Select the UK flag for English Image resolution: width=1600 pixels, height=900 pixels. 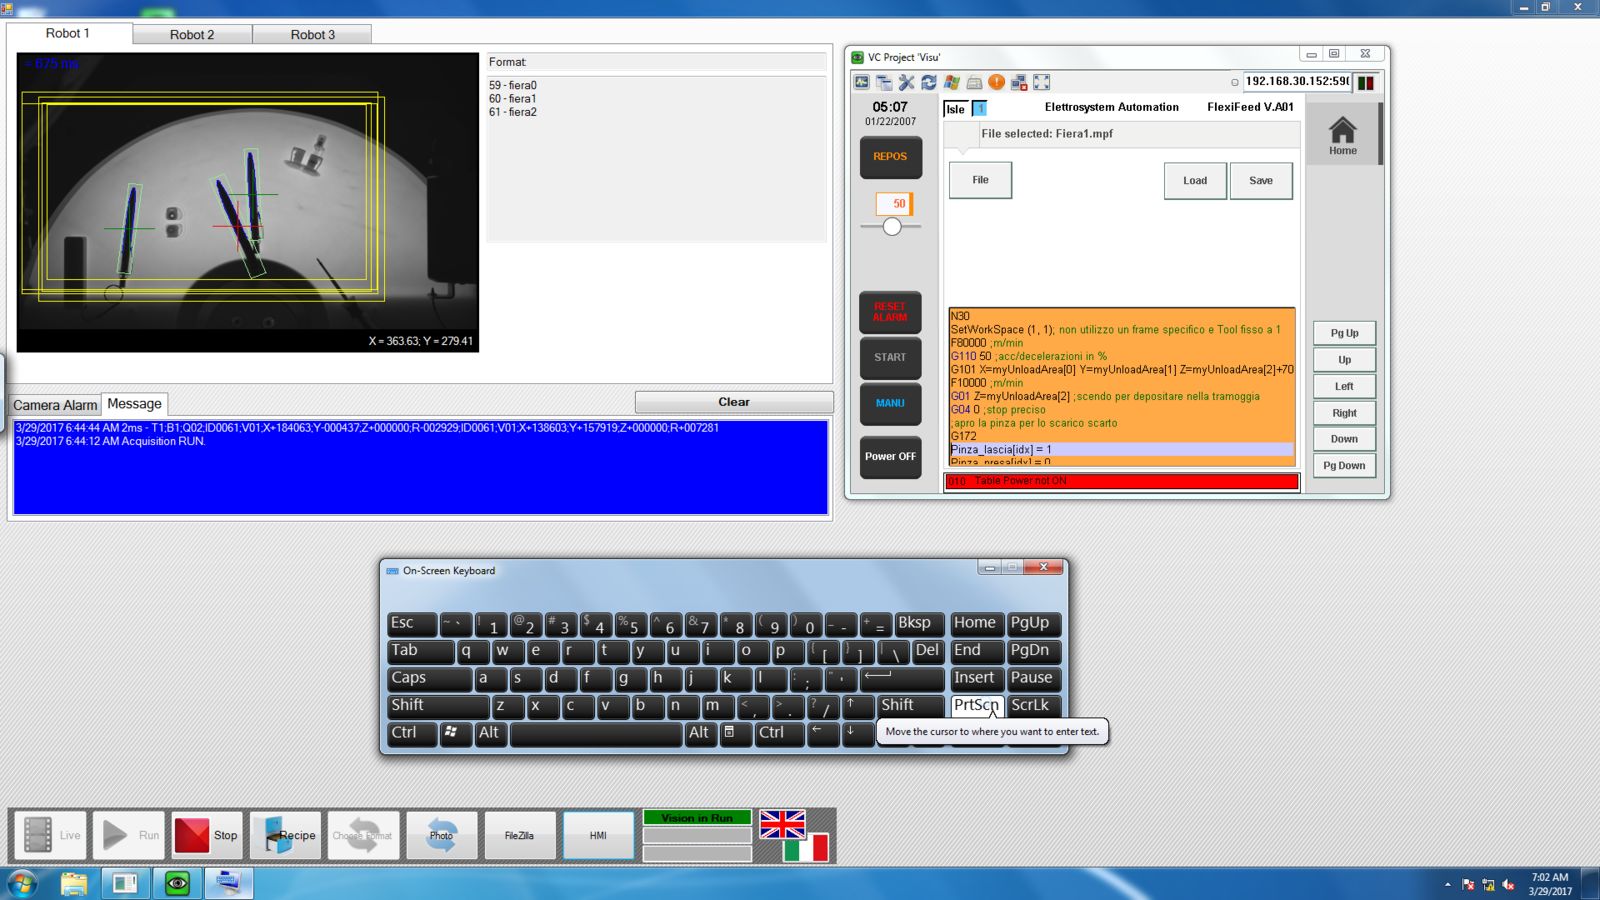(782, 824)
